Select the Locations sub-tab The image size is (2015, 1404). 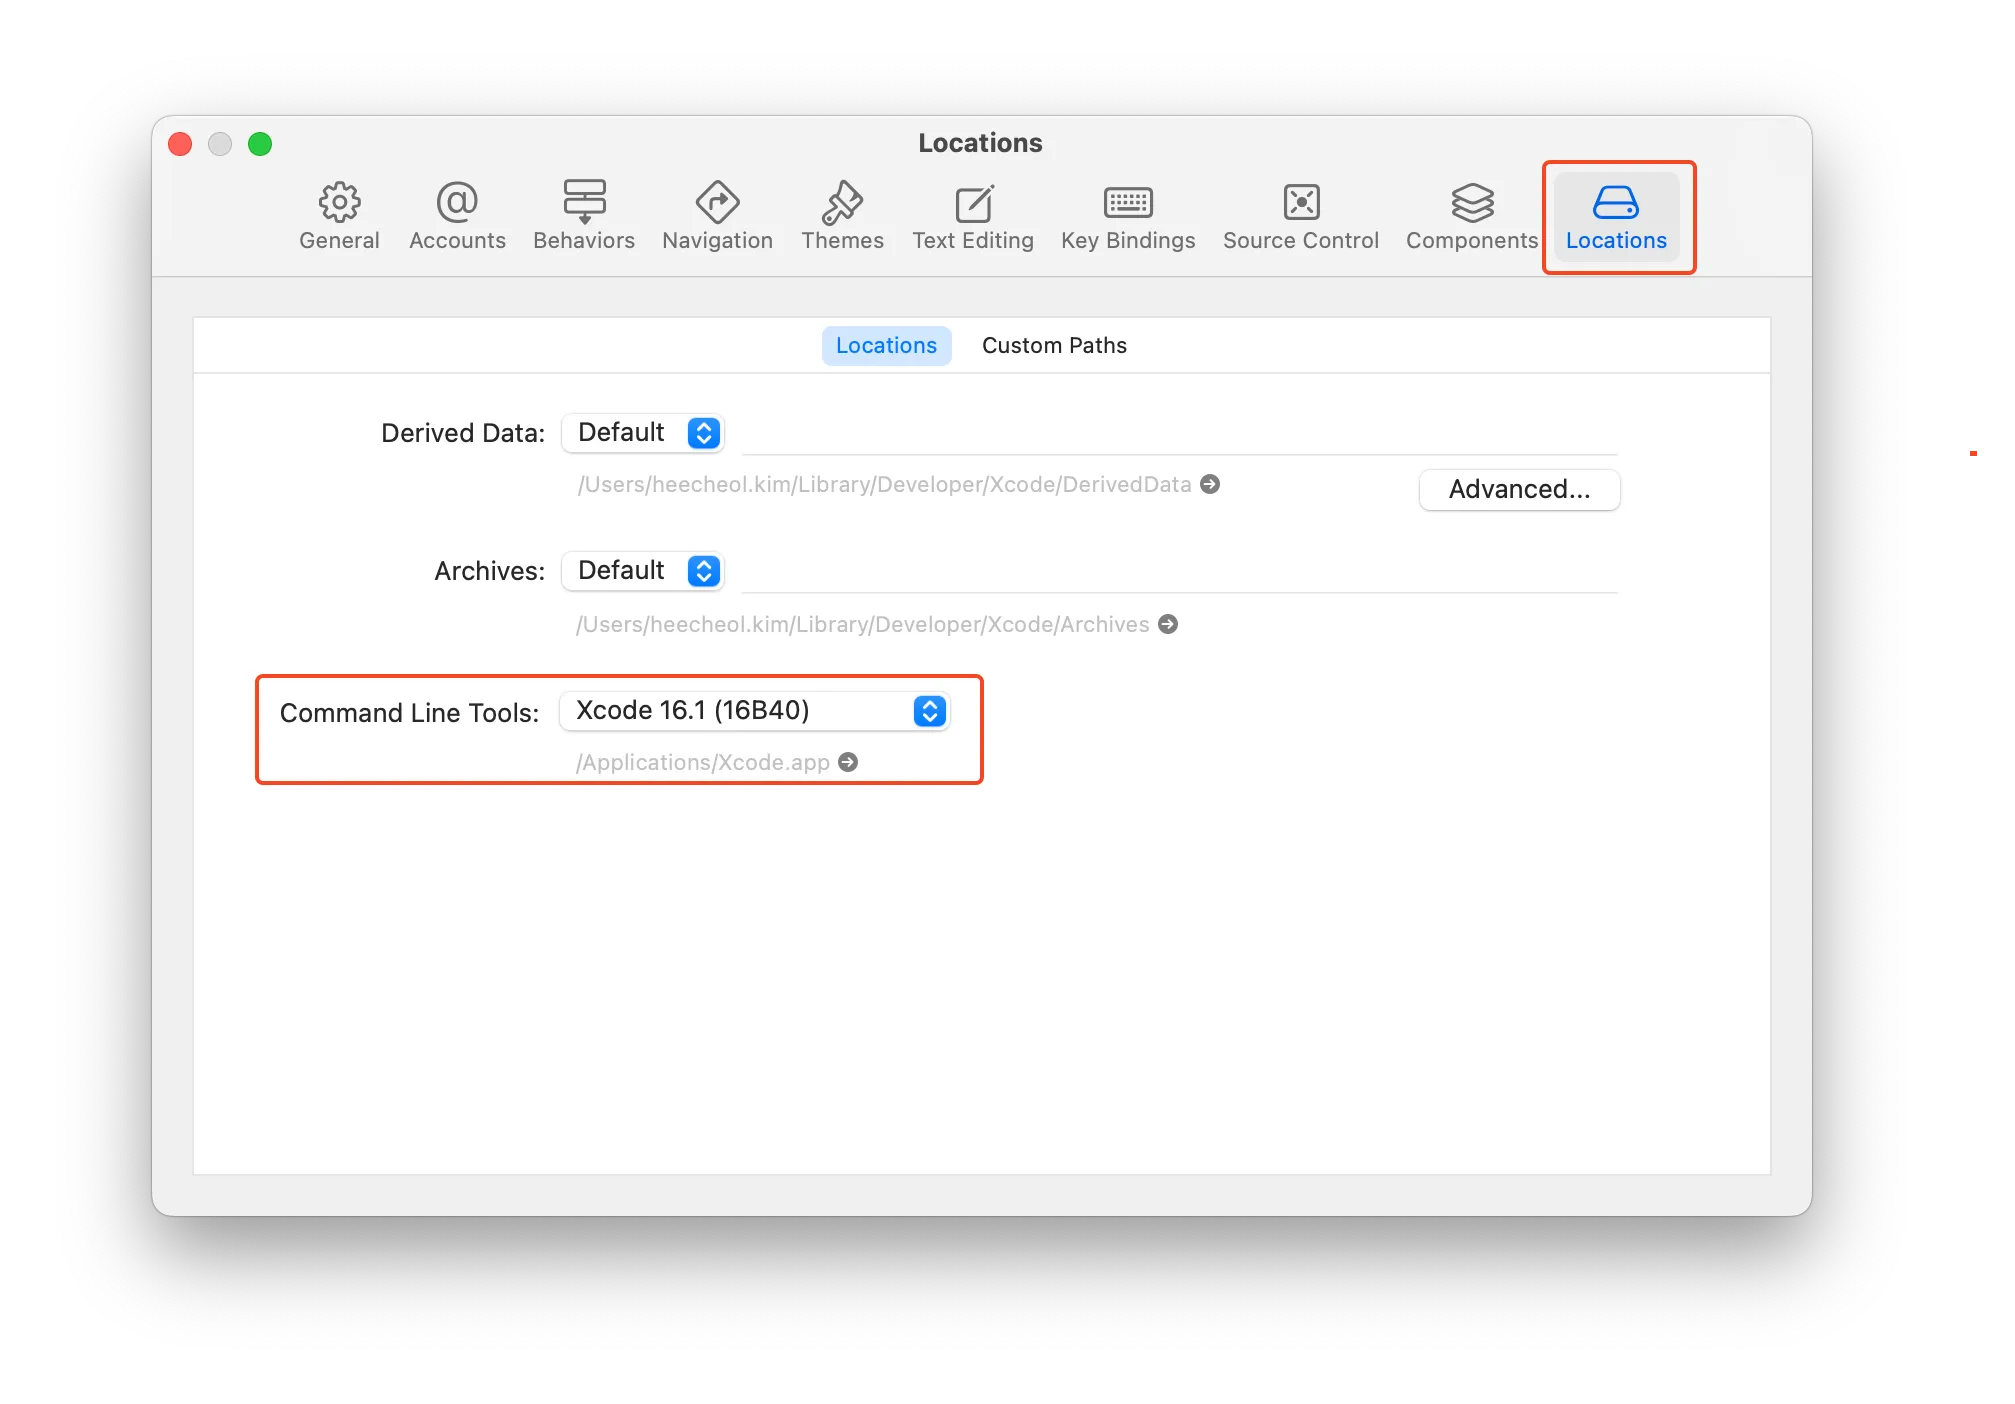[x=886, y=346]
